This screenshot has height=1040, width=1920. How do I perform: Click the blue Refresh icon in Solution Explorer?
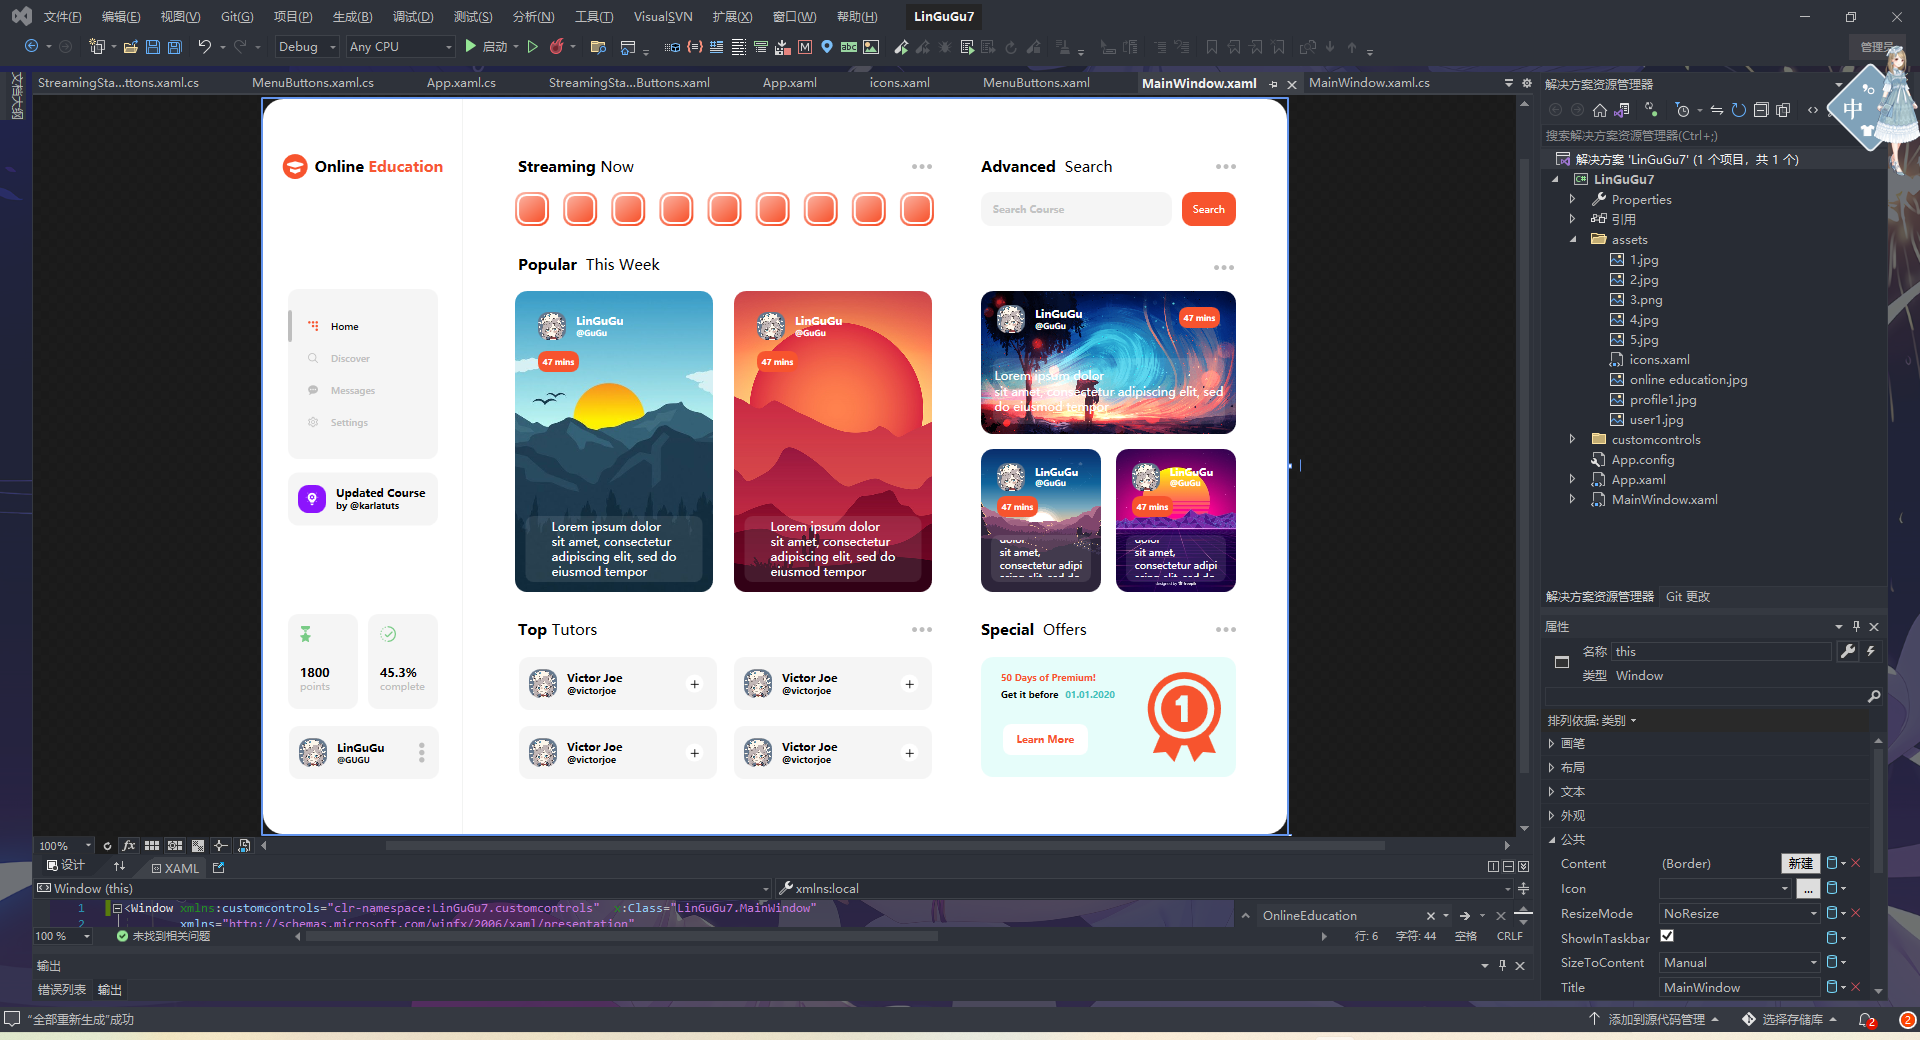(x=1739, y=110)
